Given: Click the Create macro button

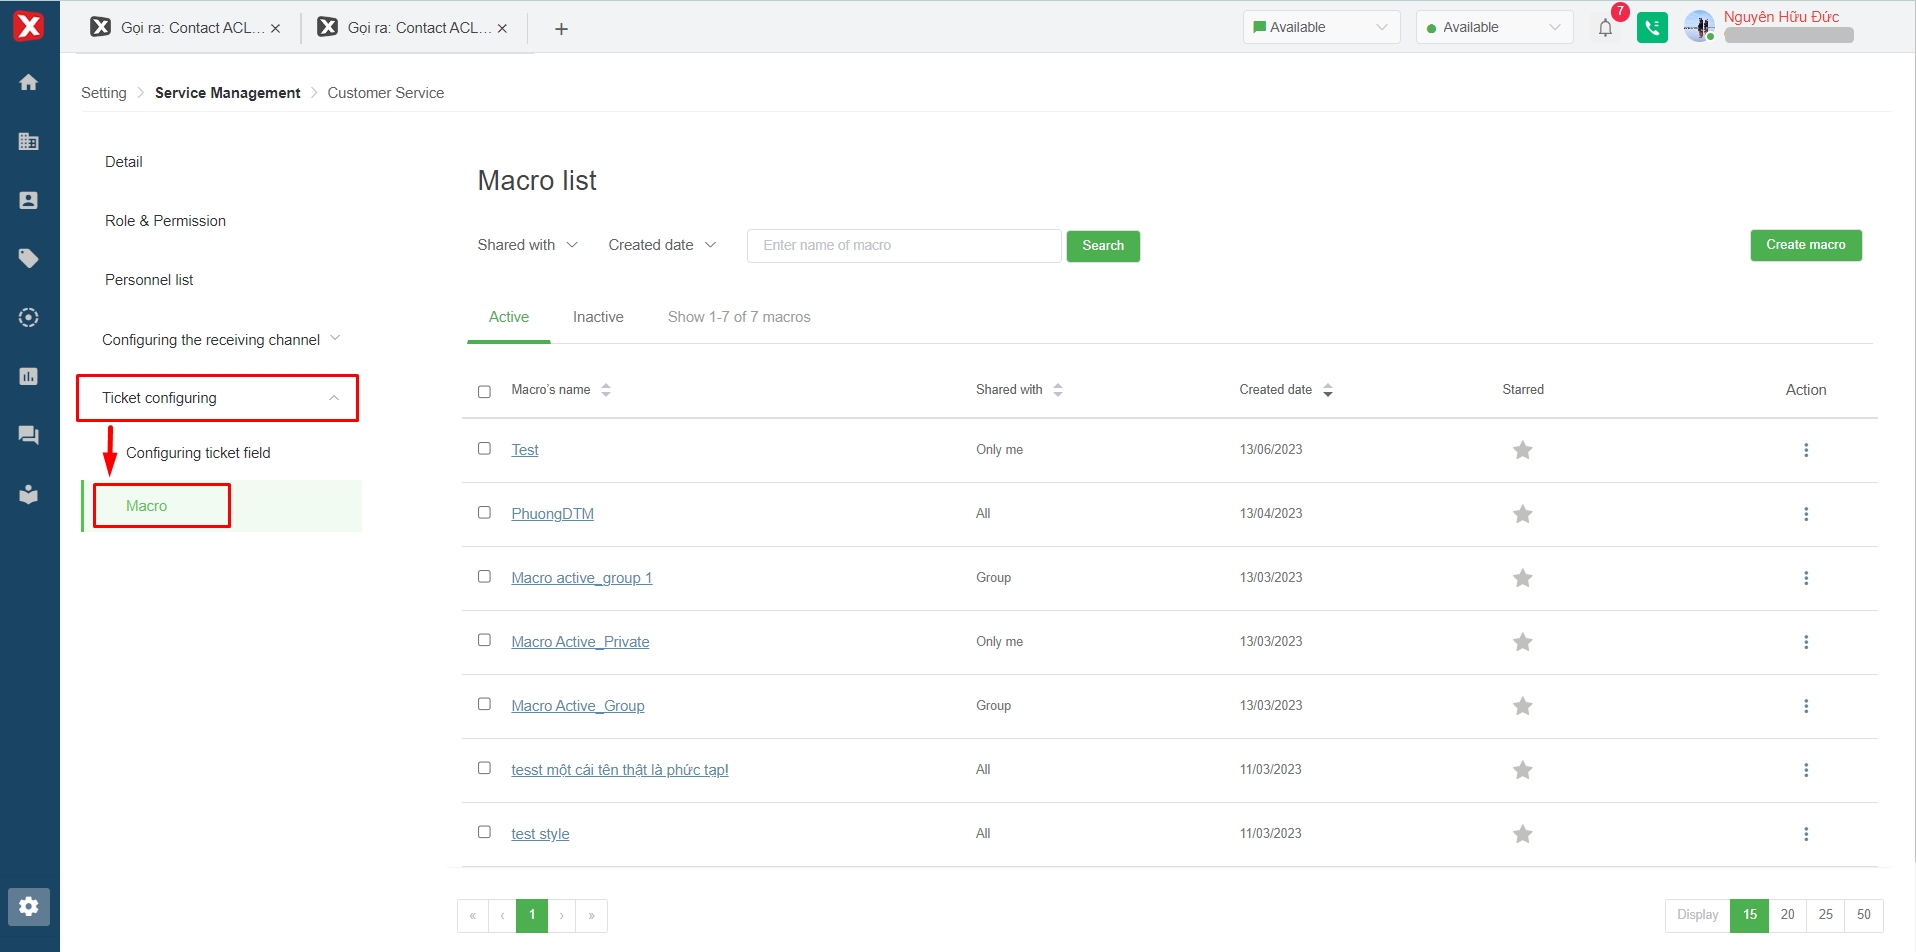Looking at the screenshot, I should pos(1805,245).
